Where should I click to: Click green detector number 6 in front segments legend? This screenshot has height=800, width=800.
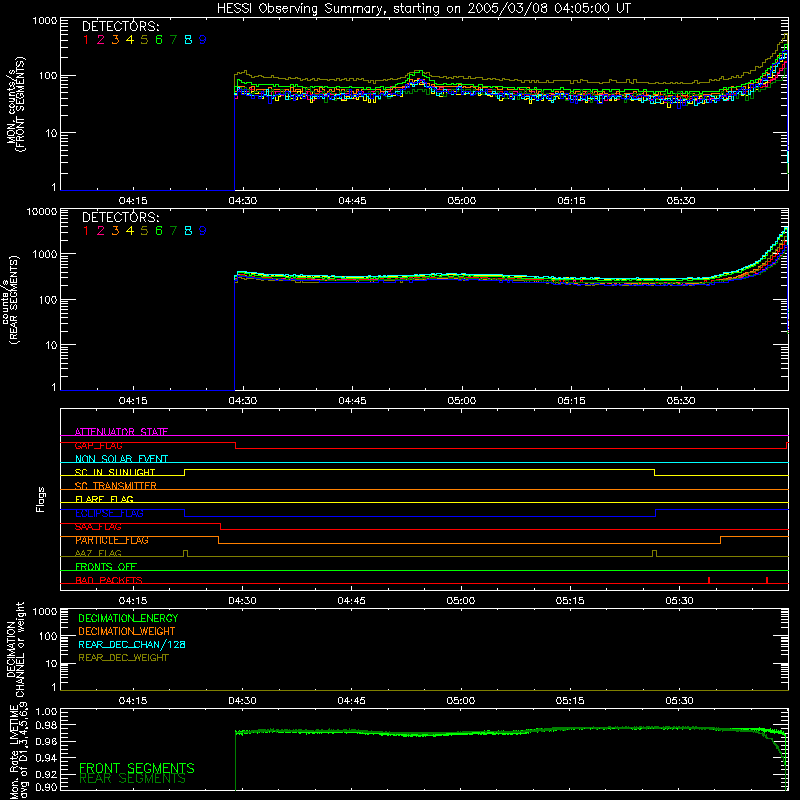coord(159,40)
